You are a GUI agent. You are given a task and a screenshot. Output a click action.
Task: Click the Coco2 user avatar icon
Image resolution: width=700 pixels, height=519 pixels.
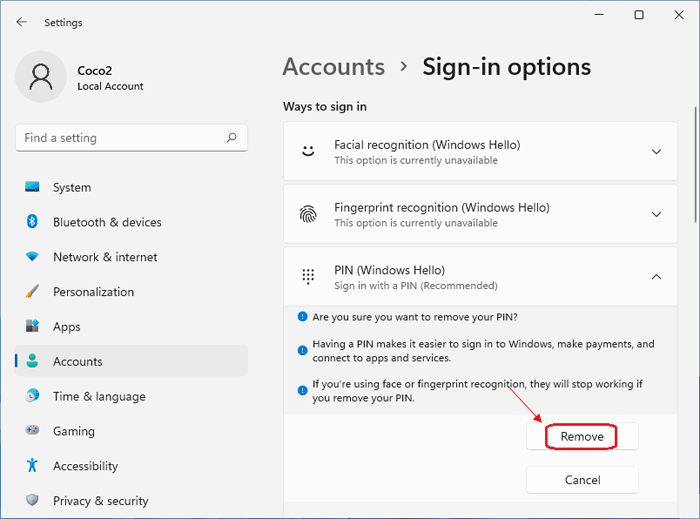tap(41, 77)
